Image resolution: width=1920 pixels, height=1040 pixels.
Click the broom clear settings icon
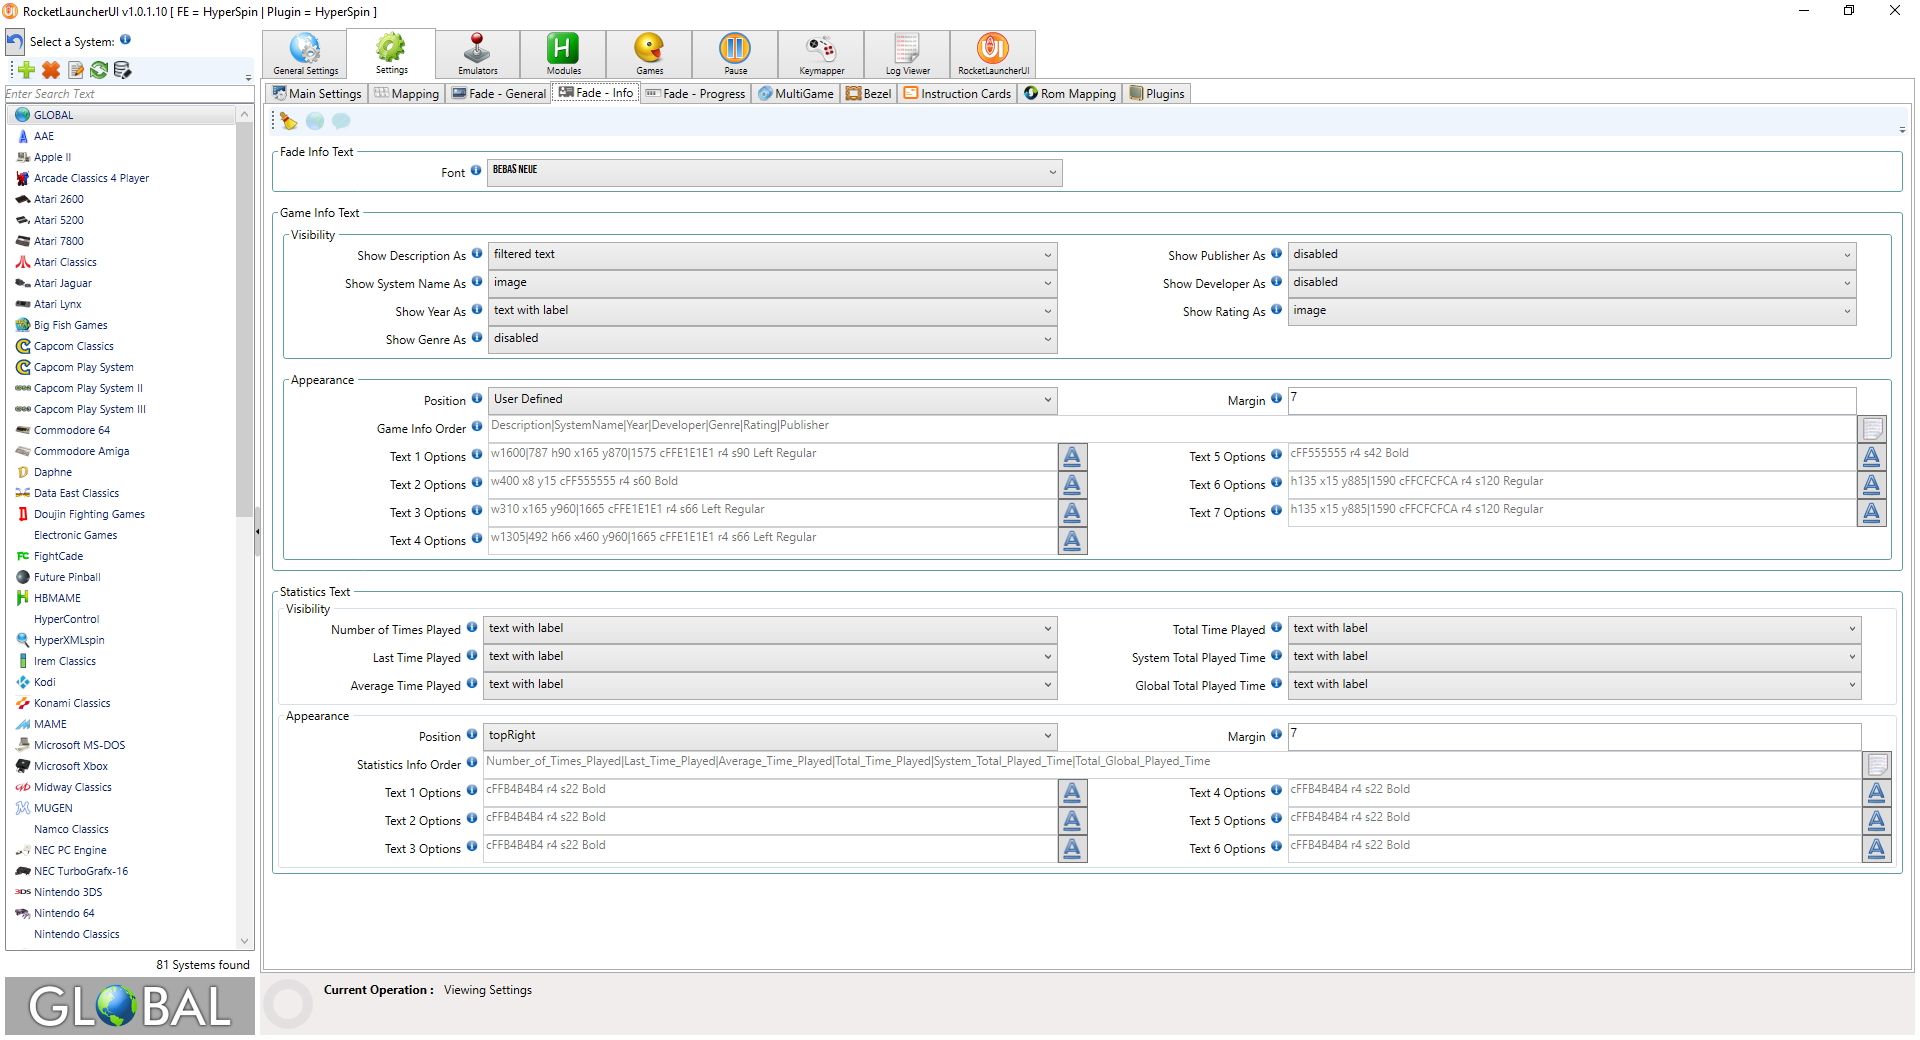(x=289, y=121)
